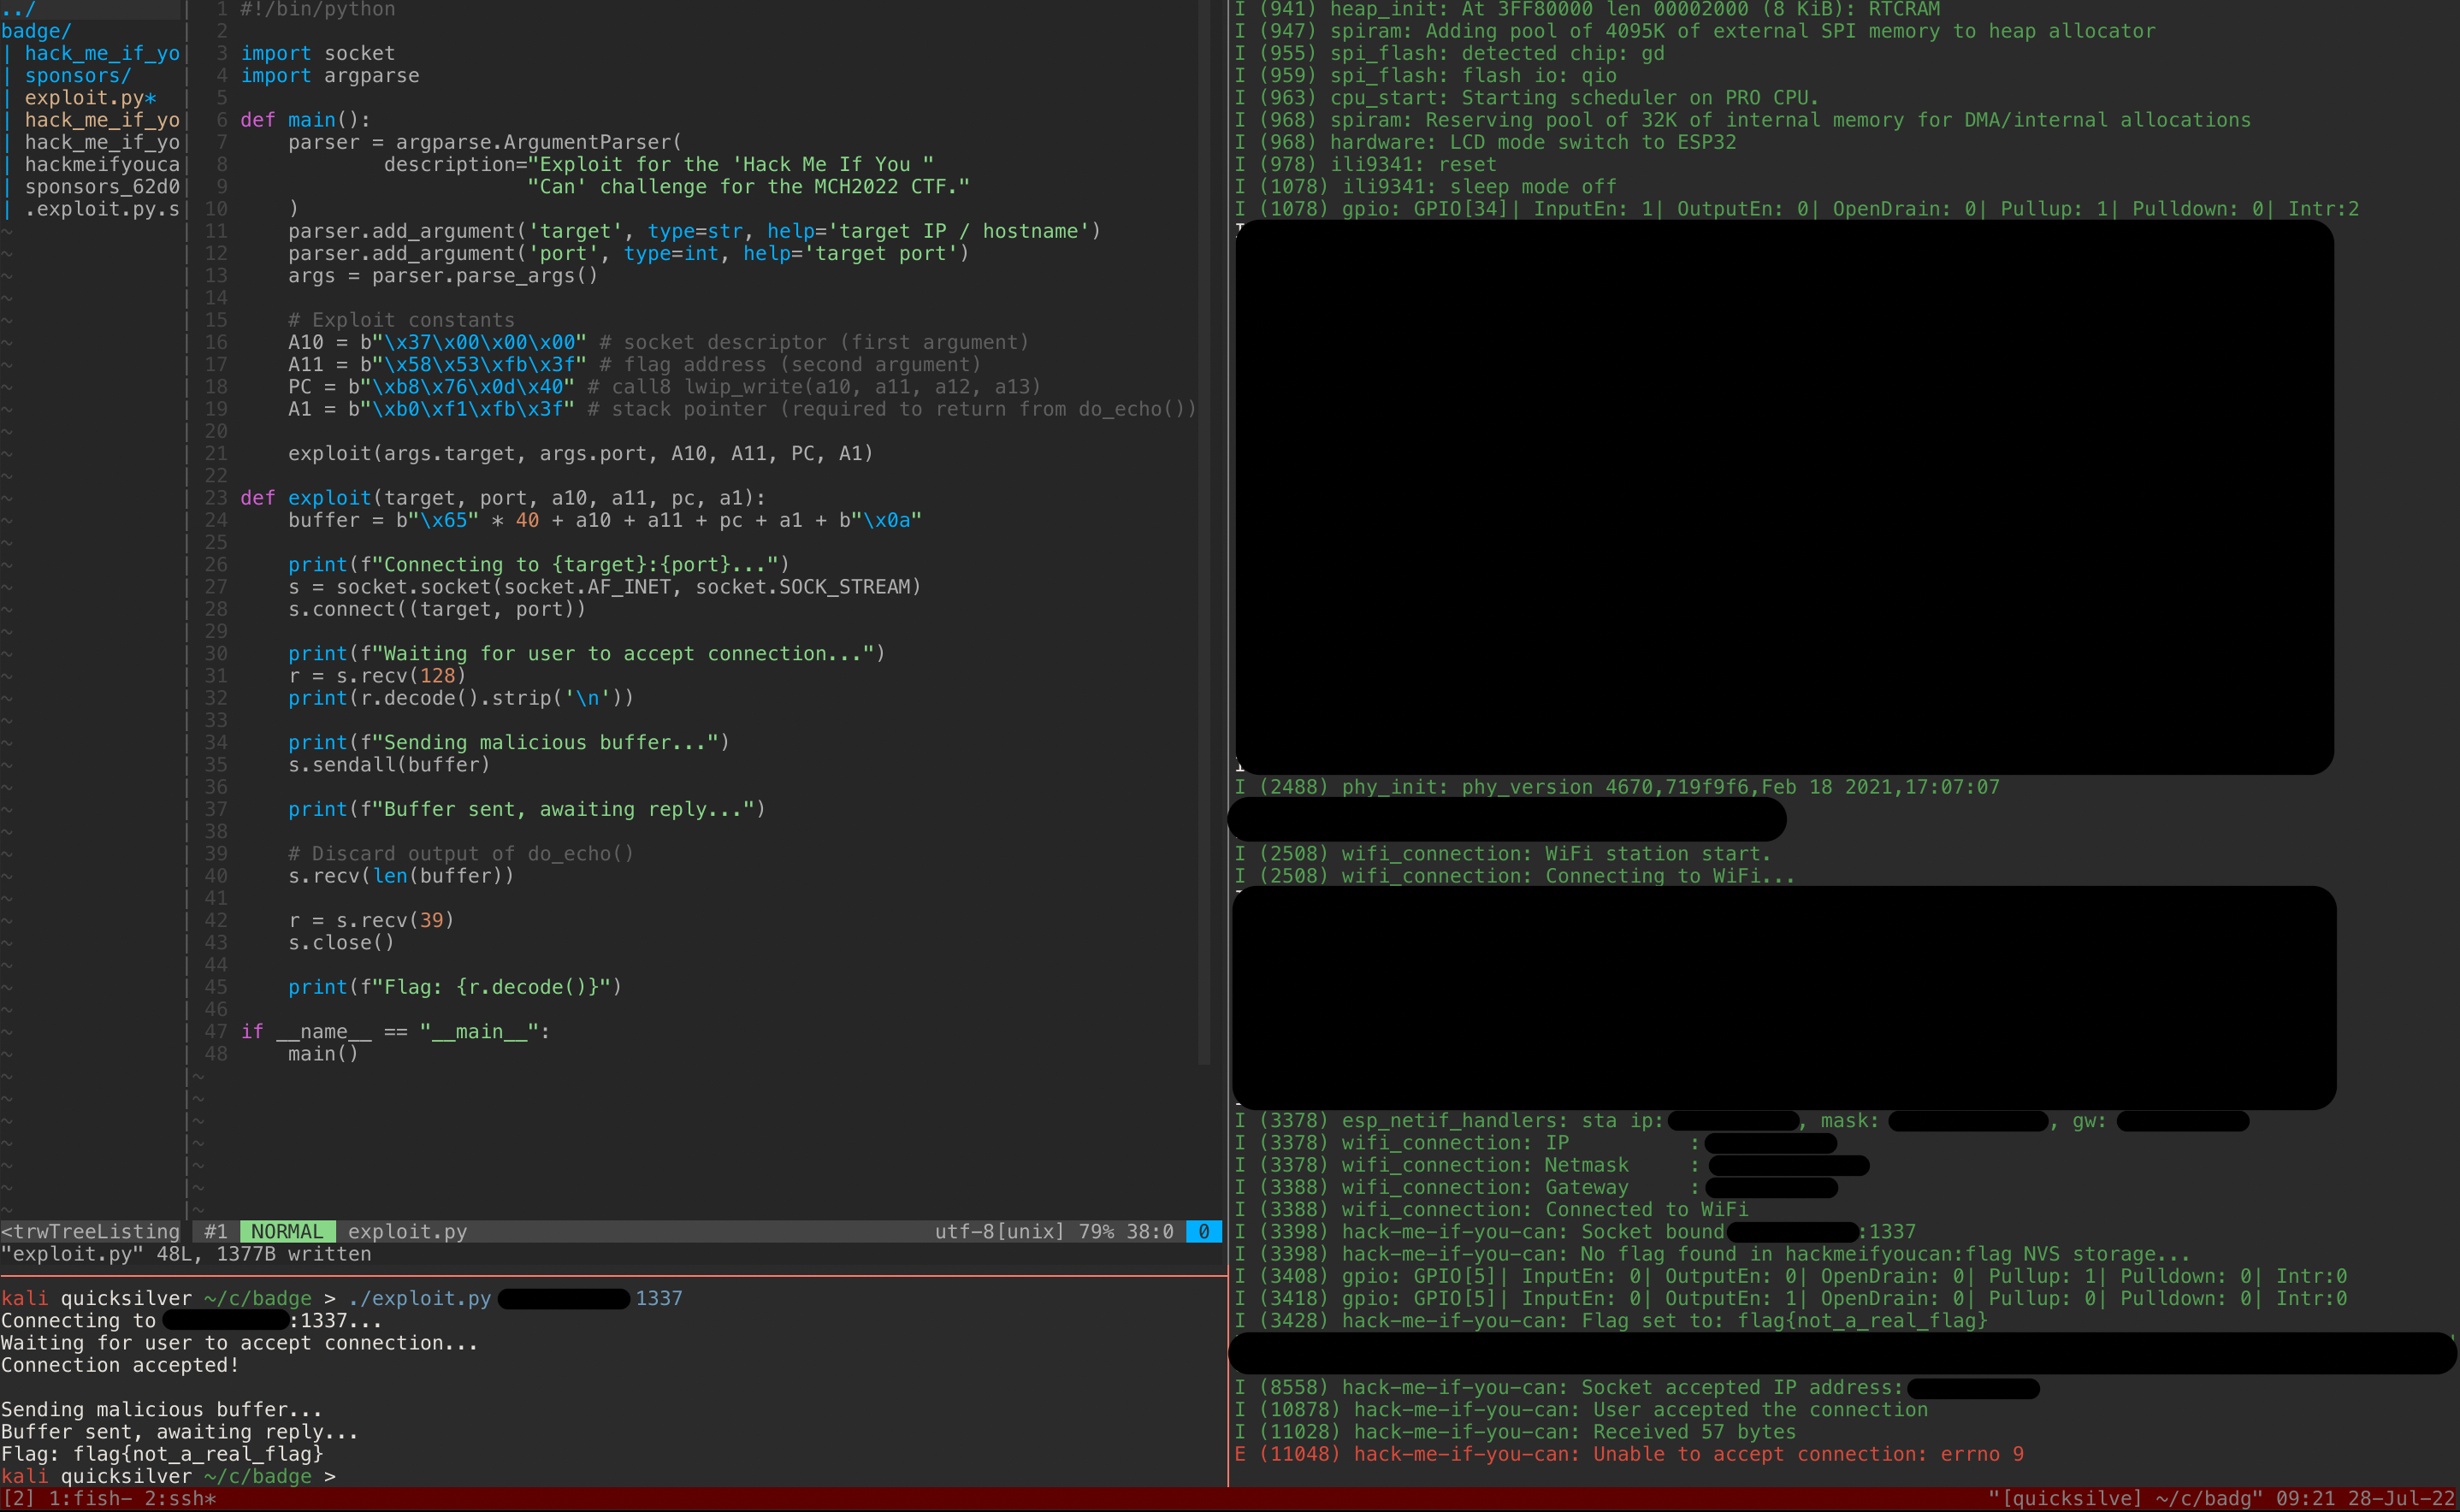The width and height of the screenshot is (2460, 1512).
Task: Click the ./exploit.py command in terminal
Action: tap(420, 1299)
